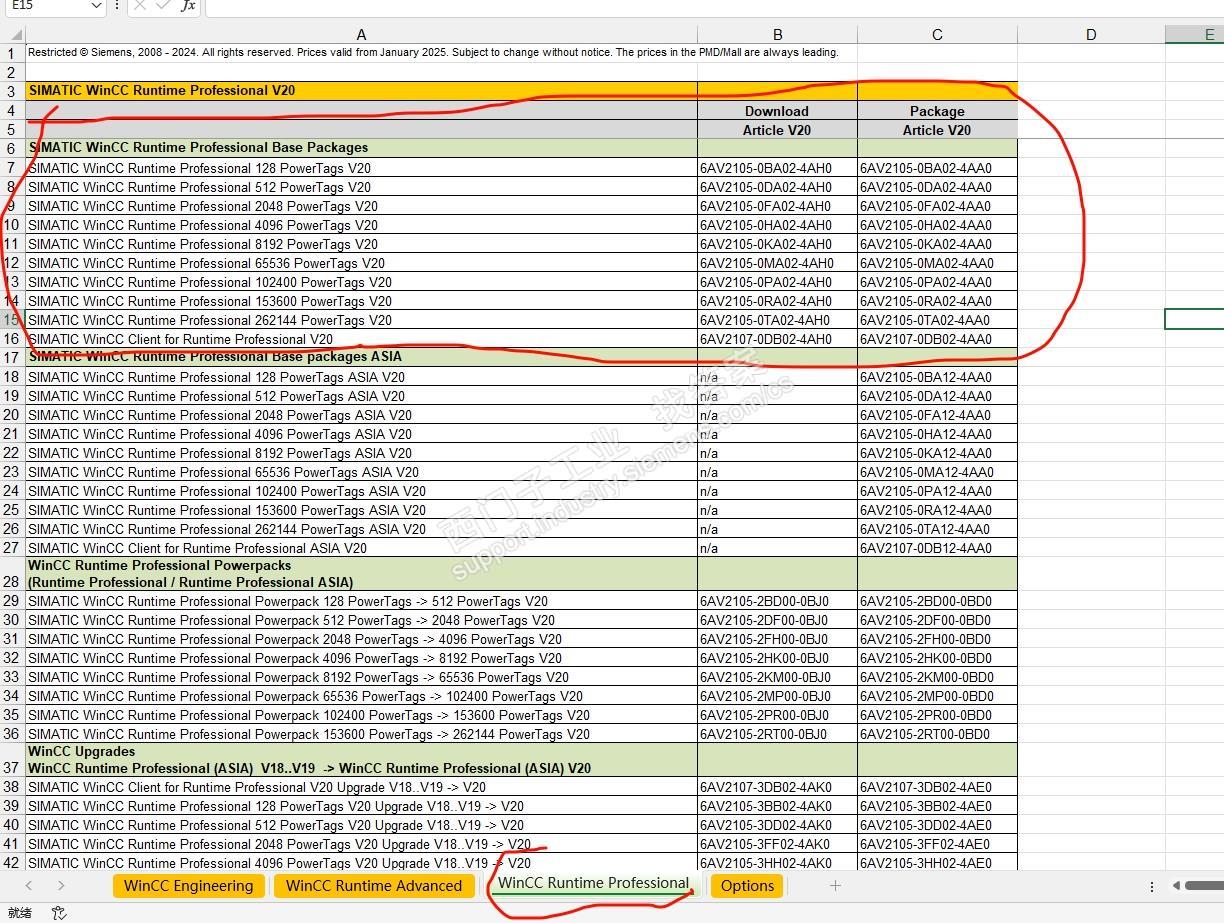Click the formula bar vertical dots handle
The height and width of the screenshot is (923, 1224).
click(x=117, y=6)
